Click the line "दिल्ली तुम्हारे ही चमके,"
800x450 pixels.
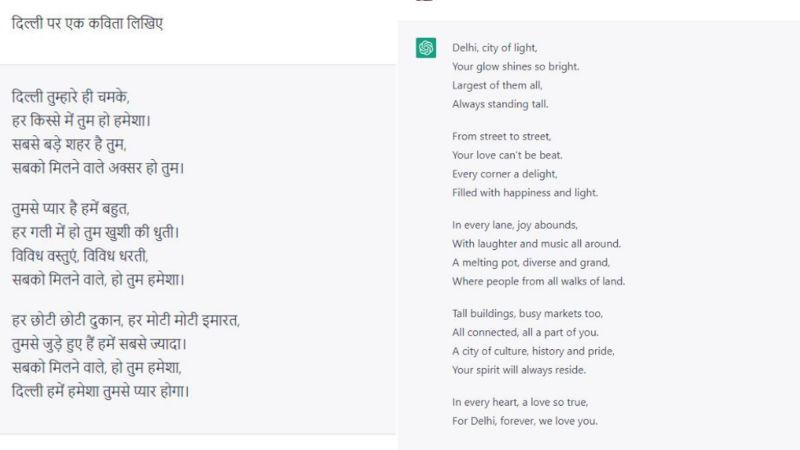[x=71, y=97]
